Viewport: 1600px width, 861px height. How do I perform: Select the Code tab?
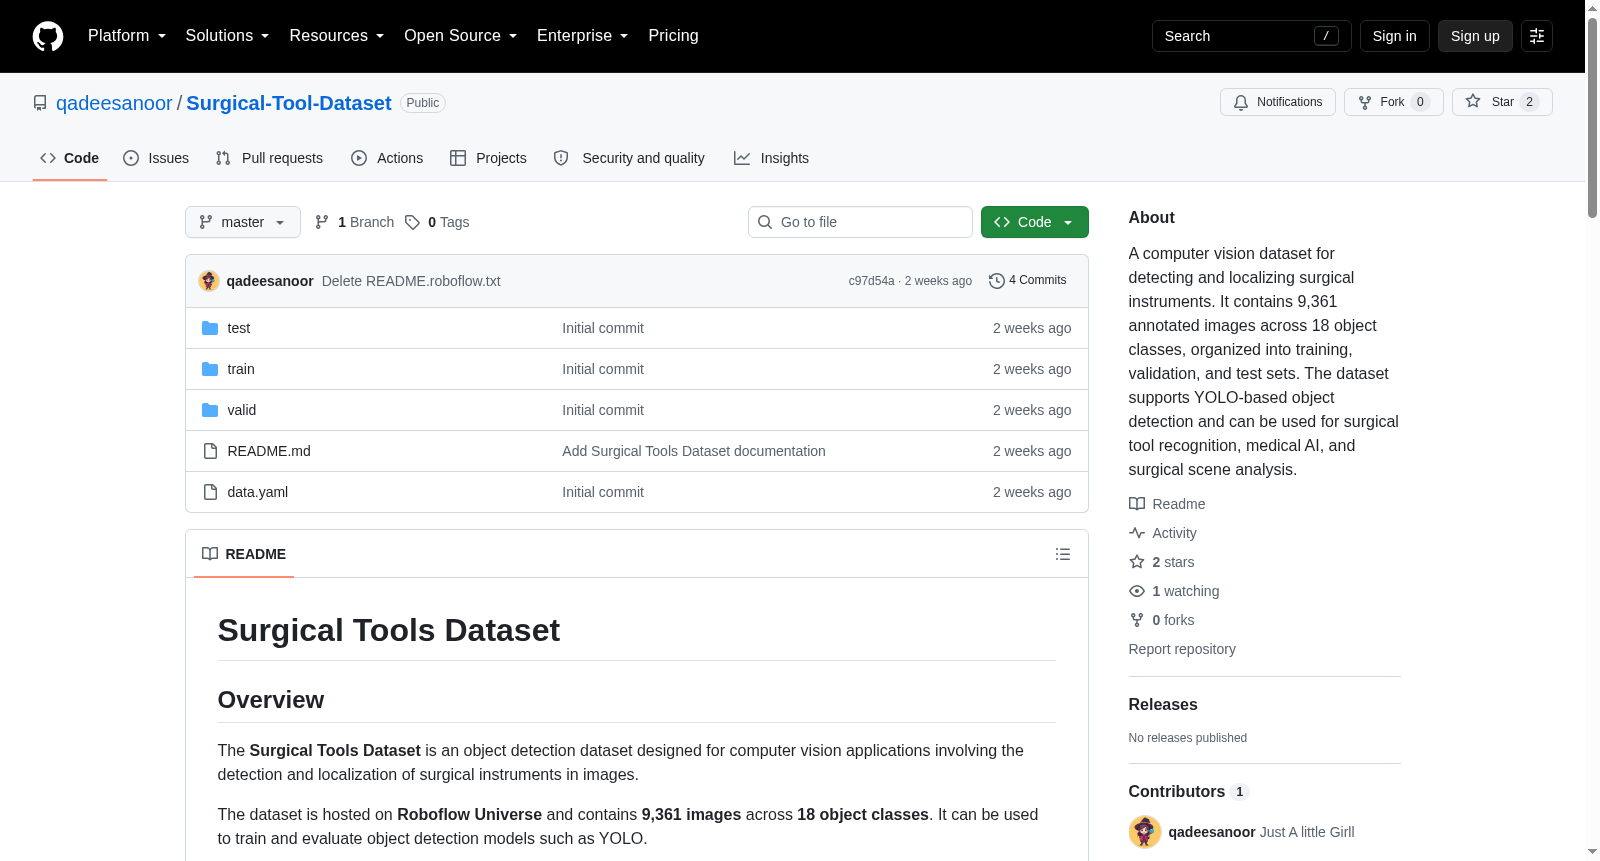tap(70, 158)
